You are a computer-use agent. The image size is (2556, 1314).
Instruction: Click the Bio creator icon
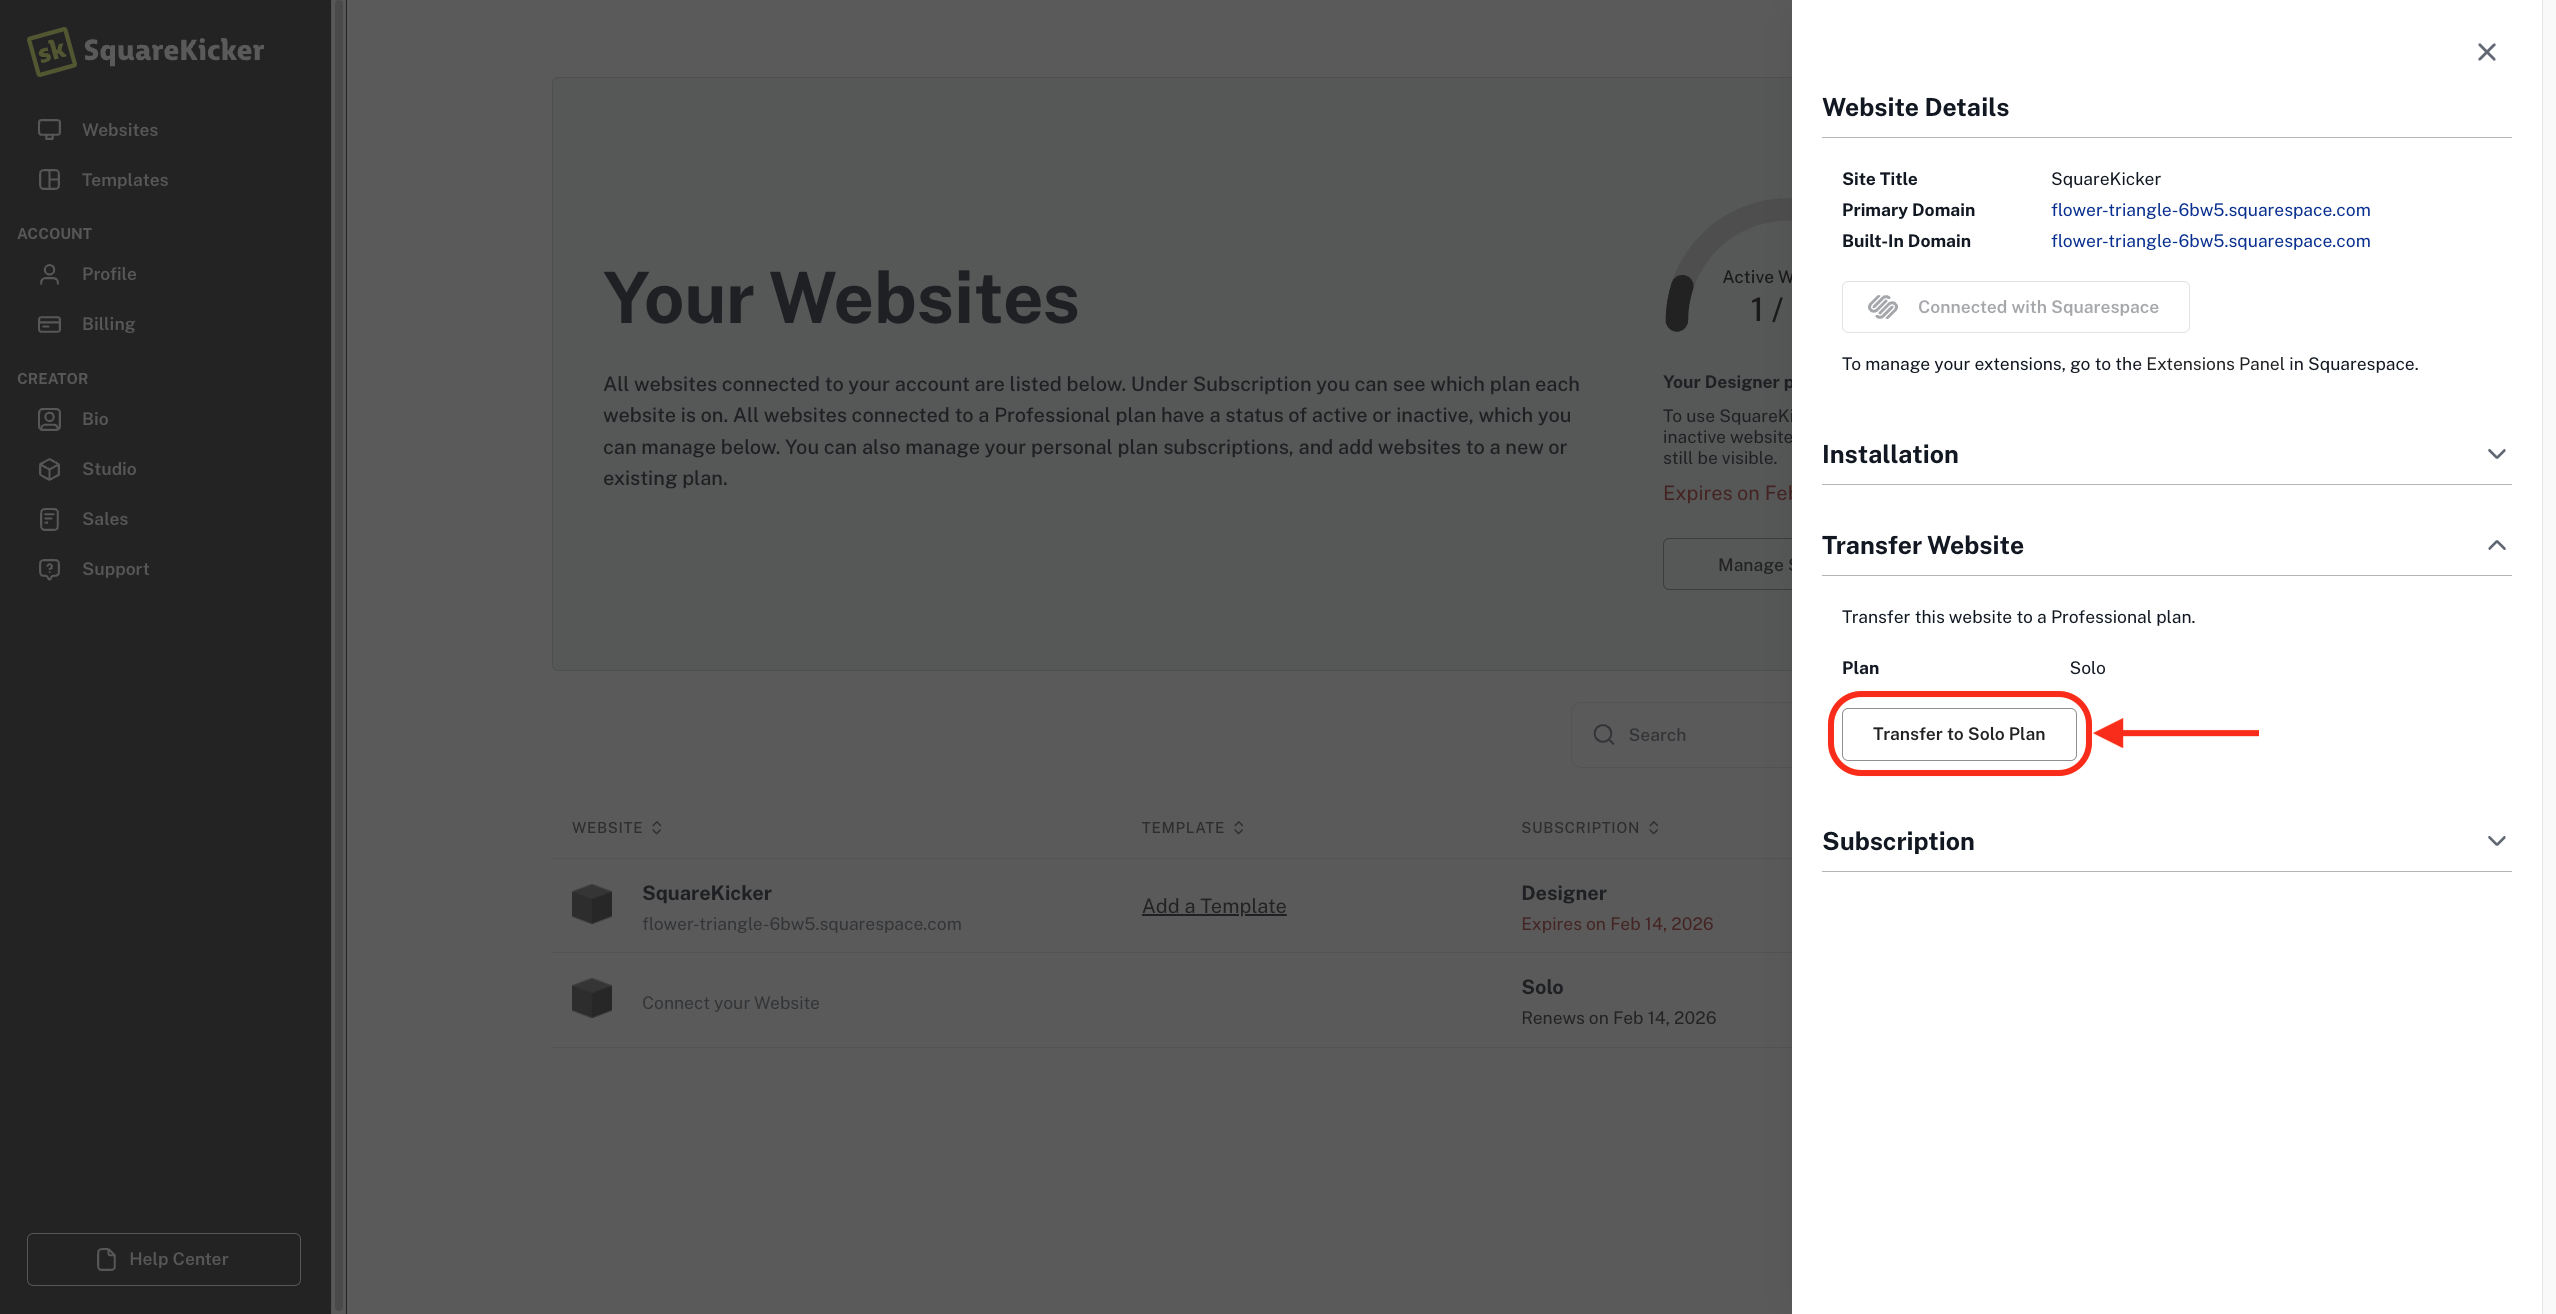(x=50, y=419)
